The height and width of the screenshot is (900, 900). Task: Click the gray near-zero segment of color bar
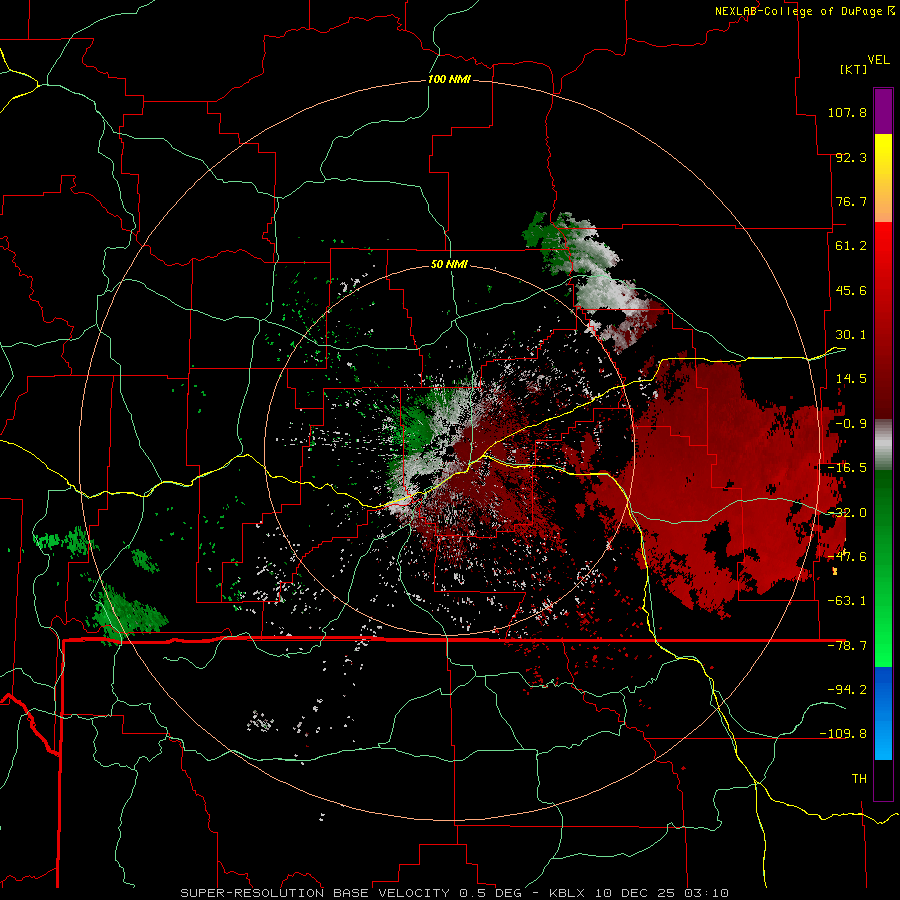tap(883, 445)
